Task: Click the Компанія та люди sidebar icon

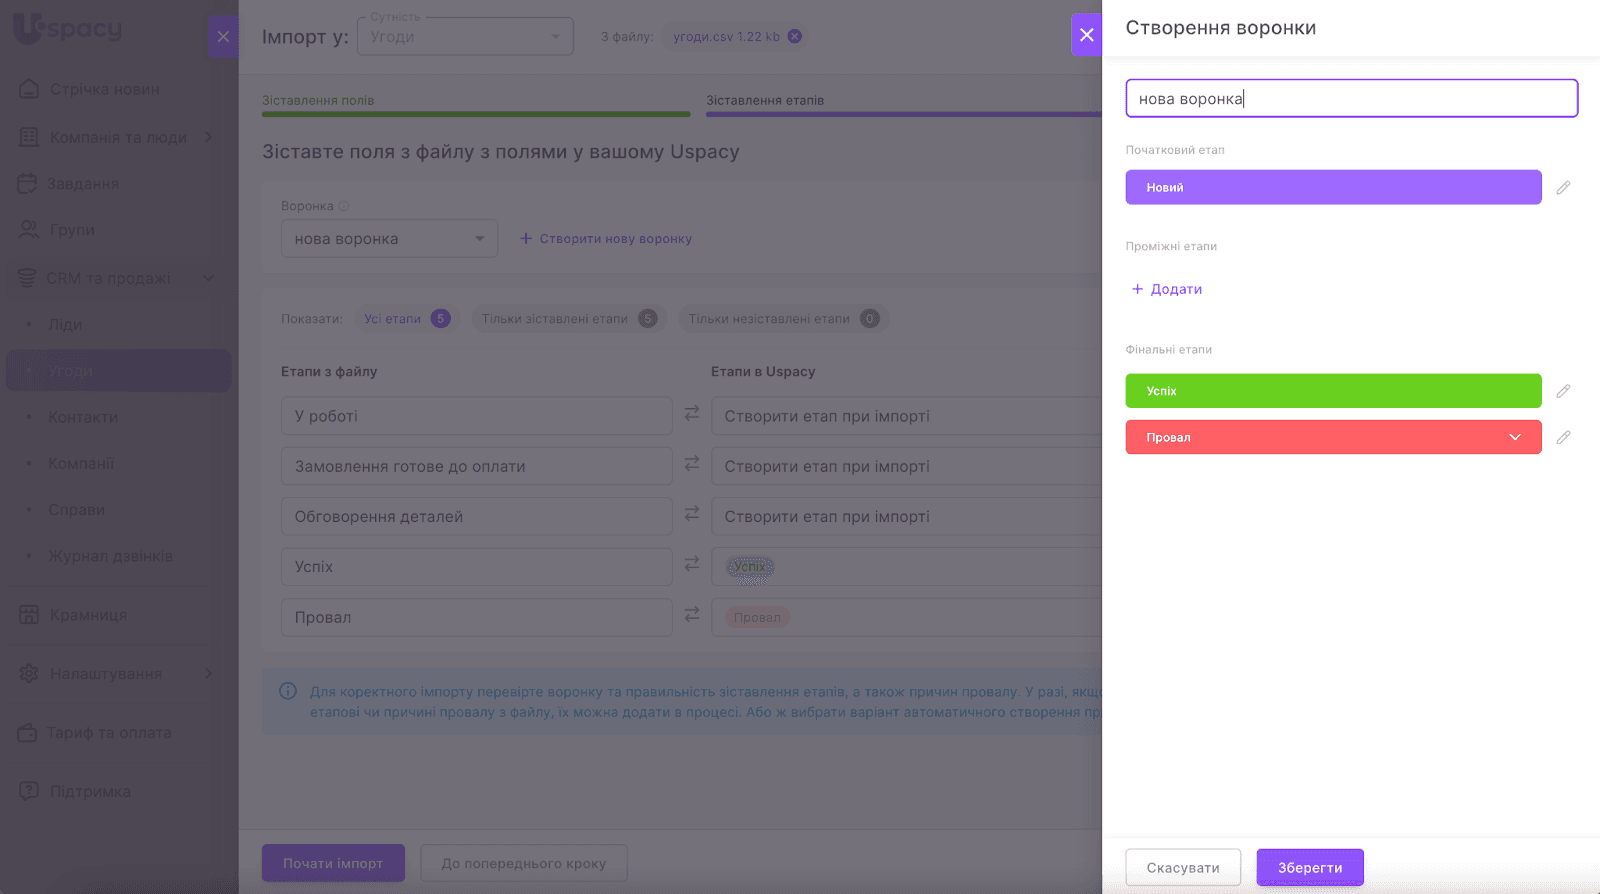Action: pos(29,137)
